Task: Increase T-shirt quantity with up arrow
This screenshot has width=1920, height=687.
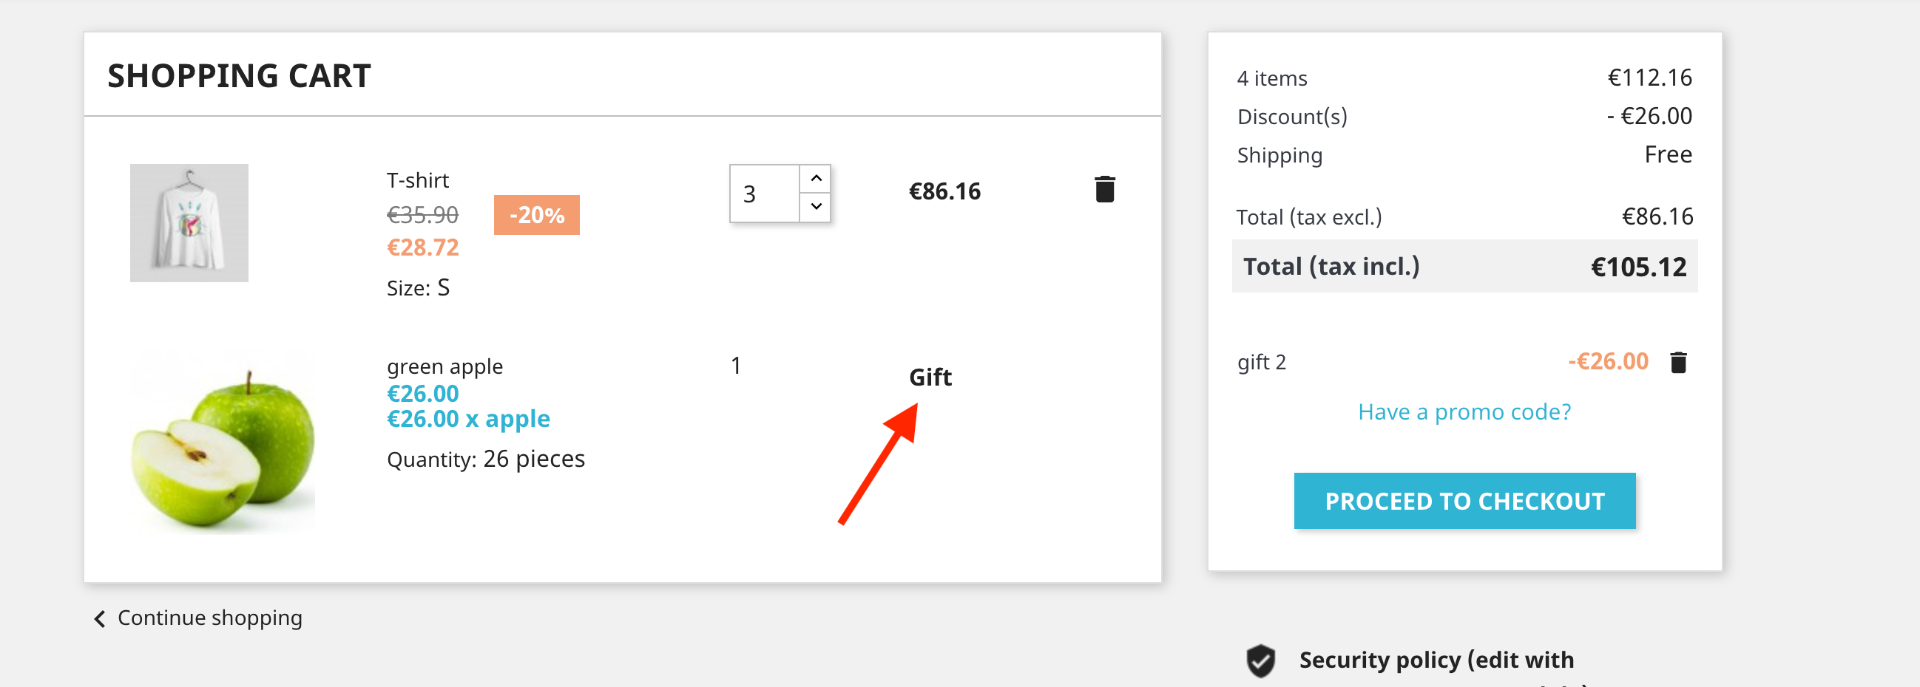Action: pos(816,178)
